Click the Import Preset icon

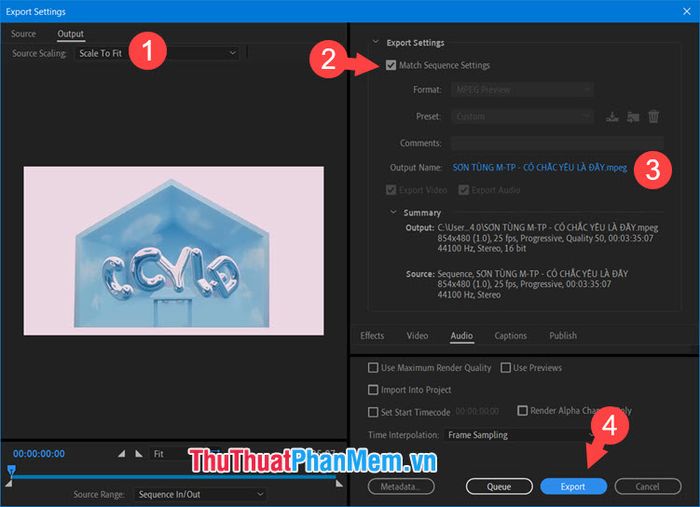coord(633,117)
